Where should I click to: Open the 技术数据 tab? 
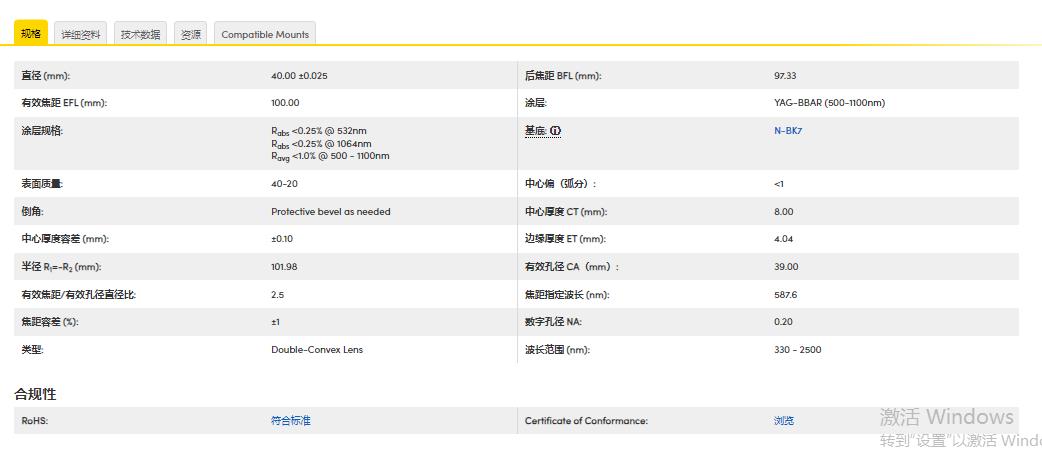coord(140,34)
